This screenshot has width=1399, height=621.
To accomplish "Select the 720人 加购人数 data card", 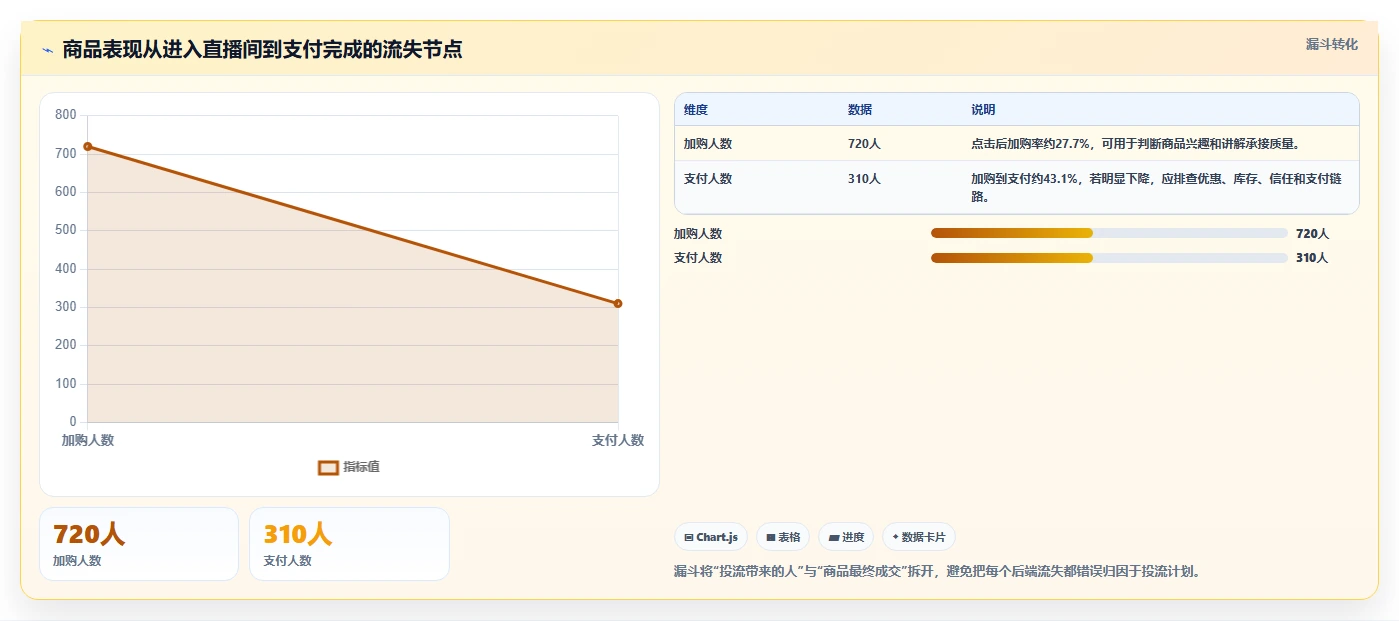I will coord(139,544).
